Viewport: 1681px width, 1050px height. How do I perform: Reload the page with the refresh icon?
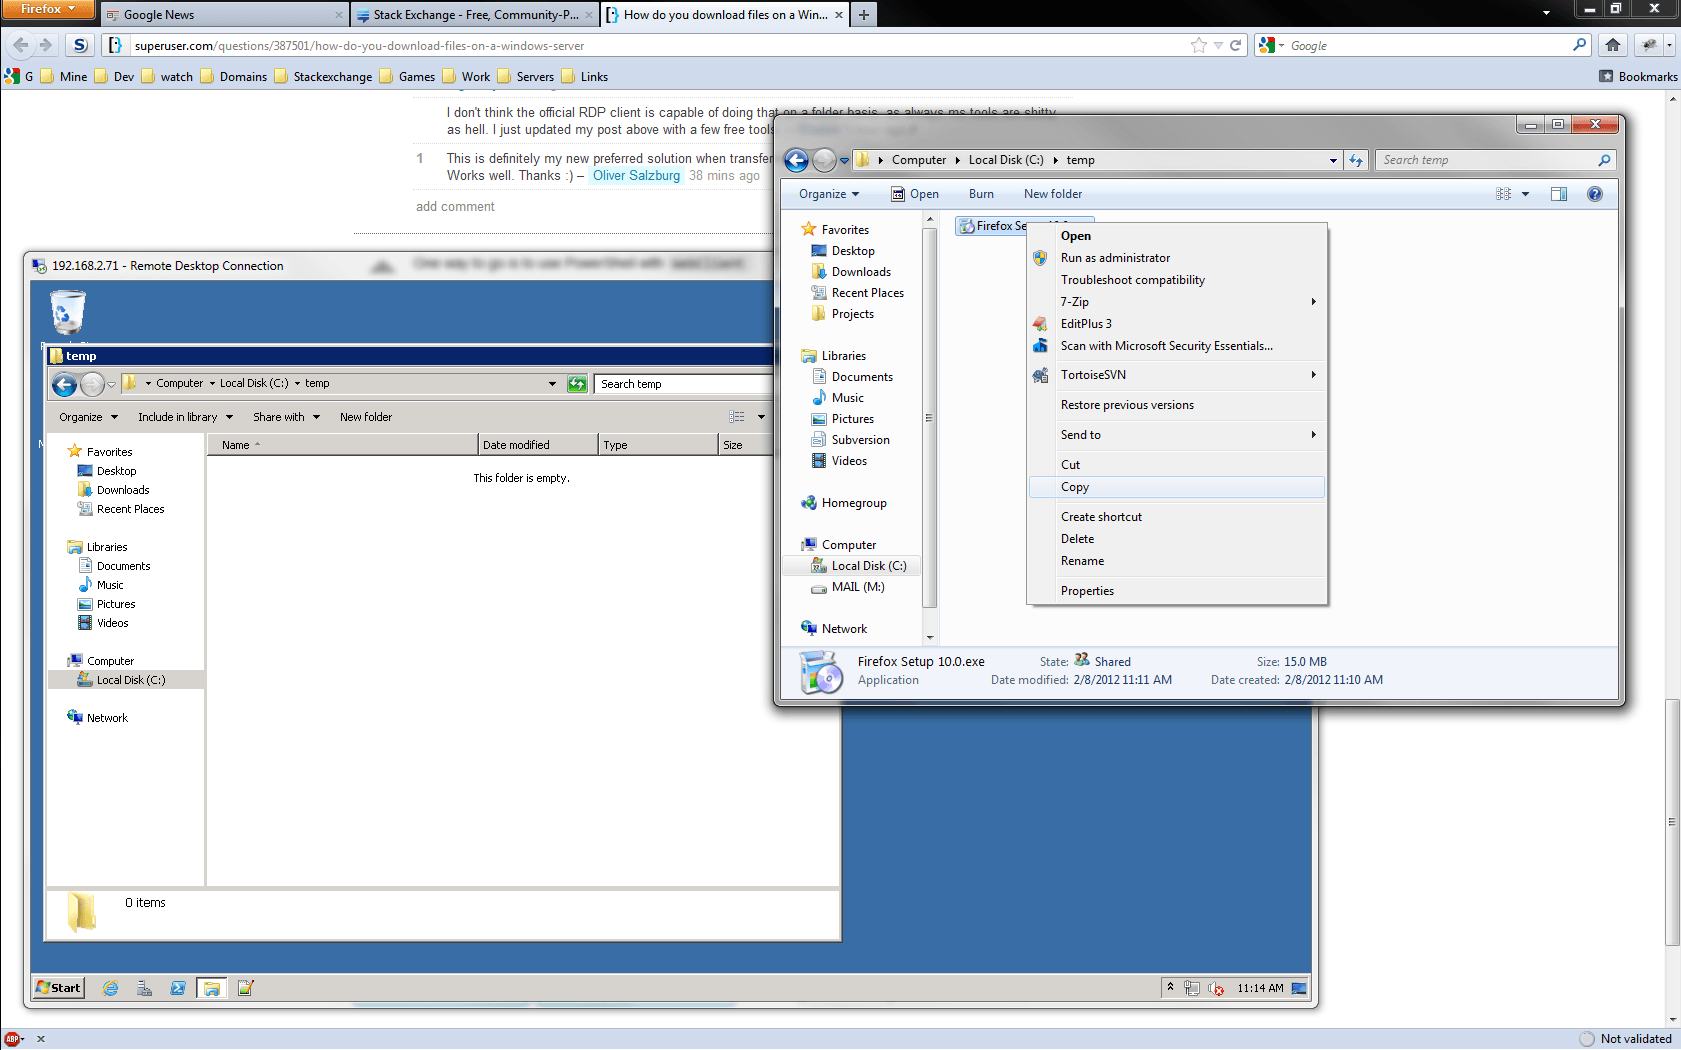coord(1235,45)
